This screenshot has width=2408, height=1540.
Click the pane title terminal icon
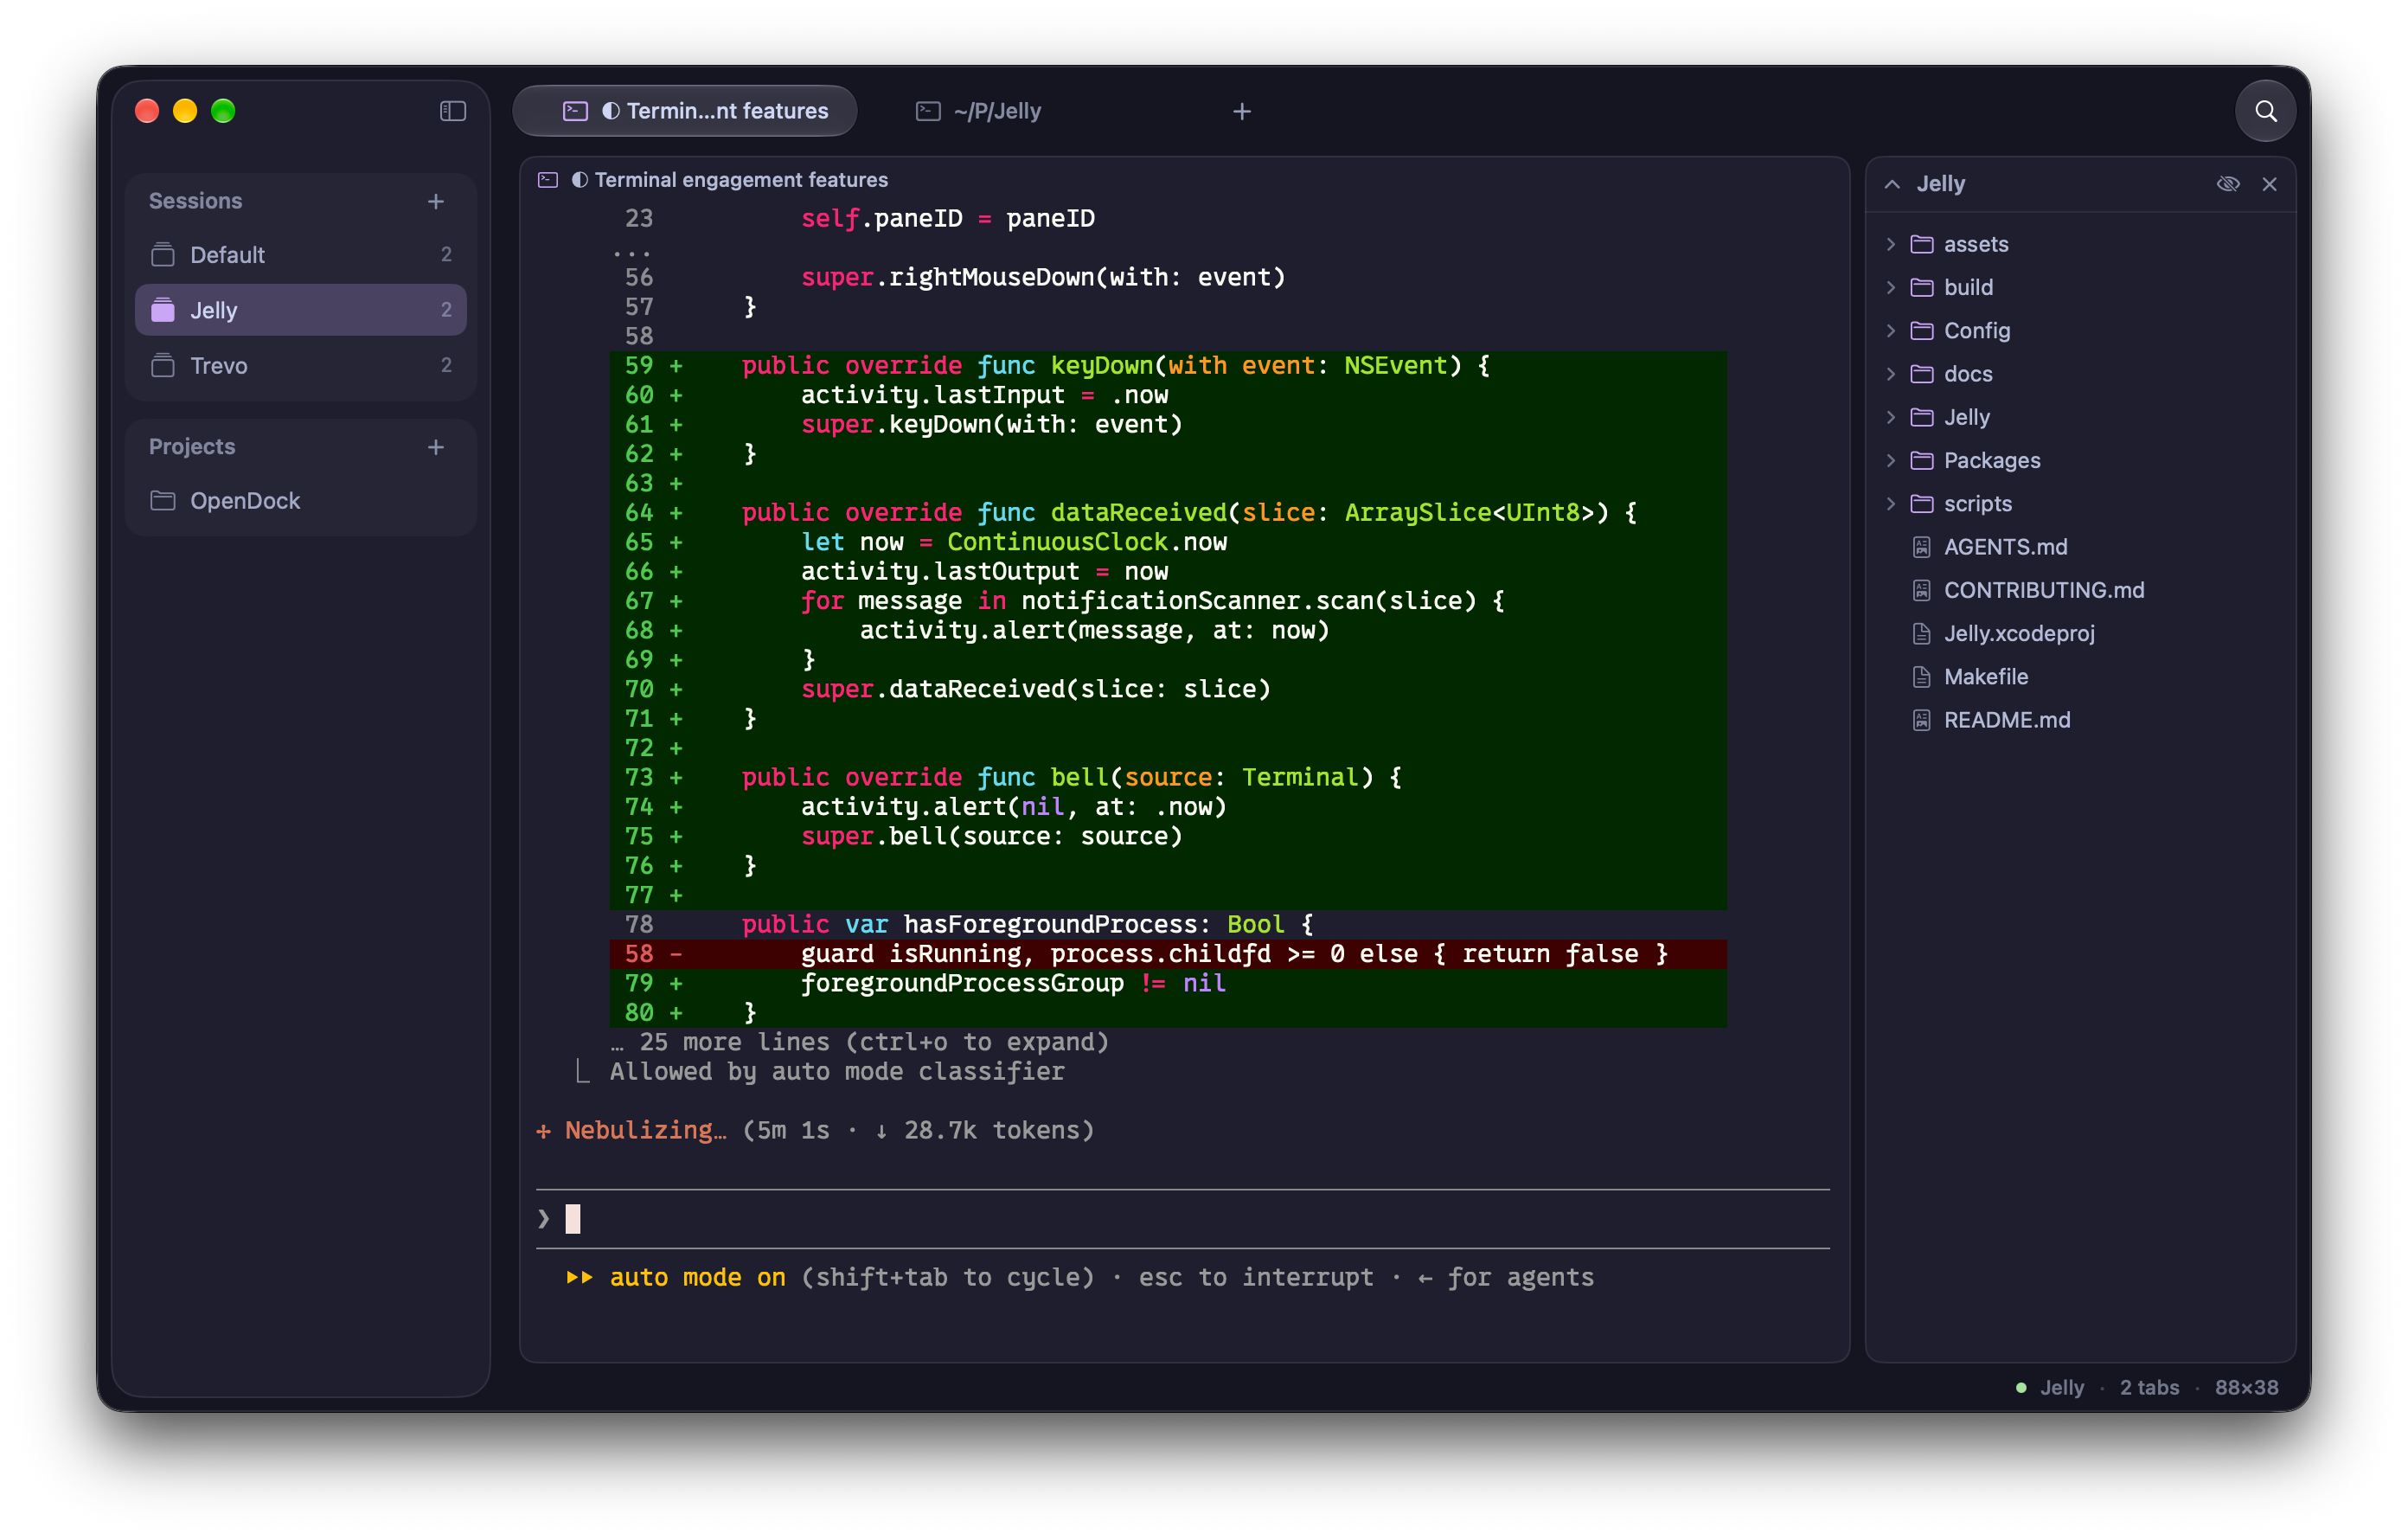click(x=548, y=180)
